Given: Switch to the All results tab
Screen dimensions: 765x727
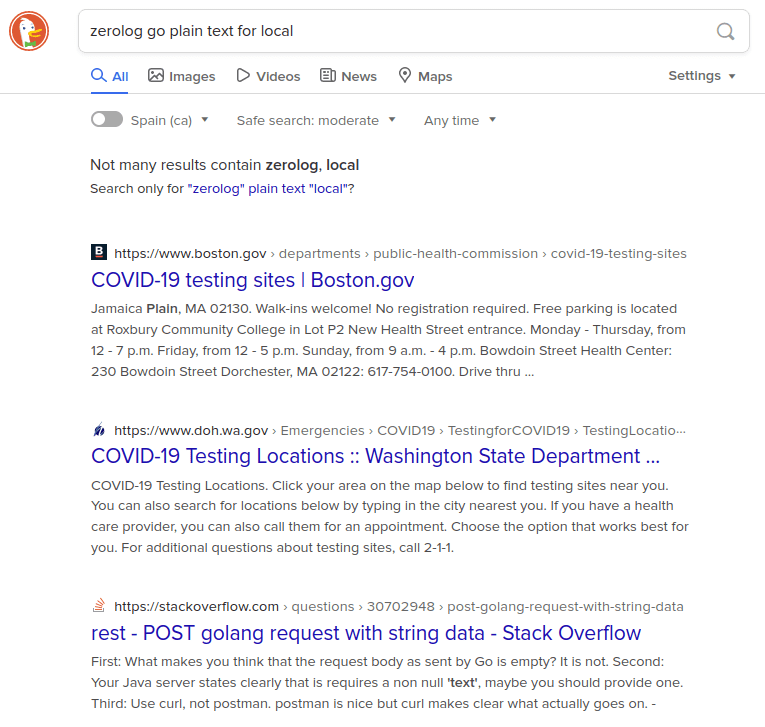Looking at the screenshot, I should [x=109, y=76].
